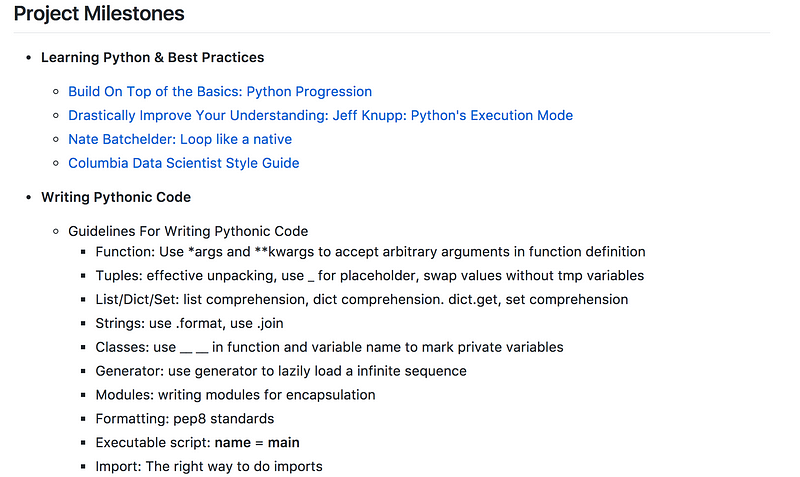This screenshot has height=477, width=800.
Task: Click the Tuples effective unpacking line
Action: [x=369, y=275]
